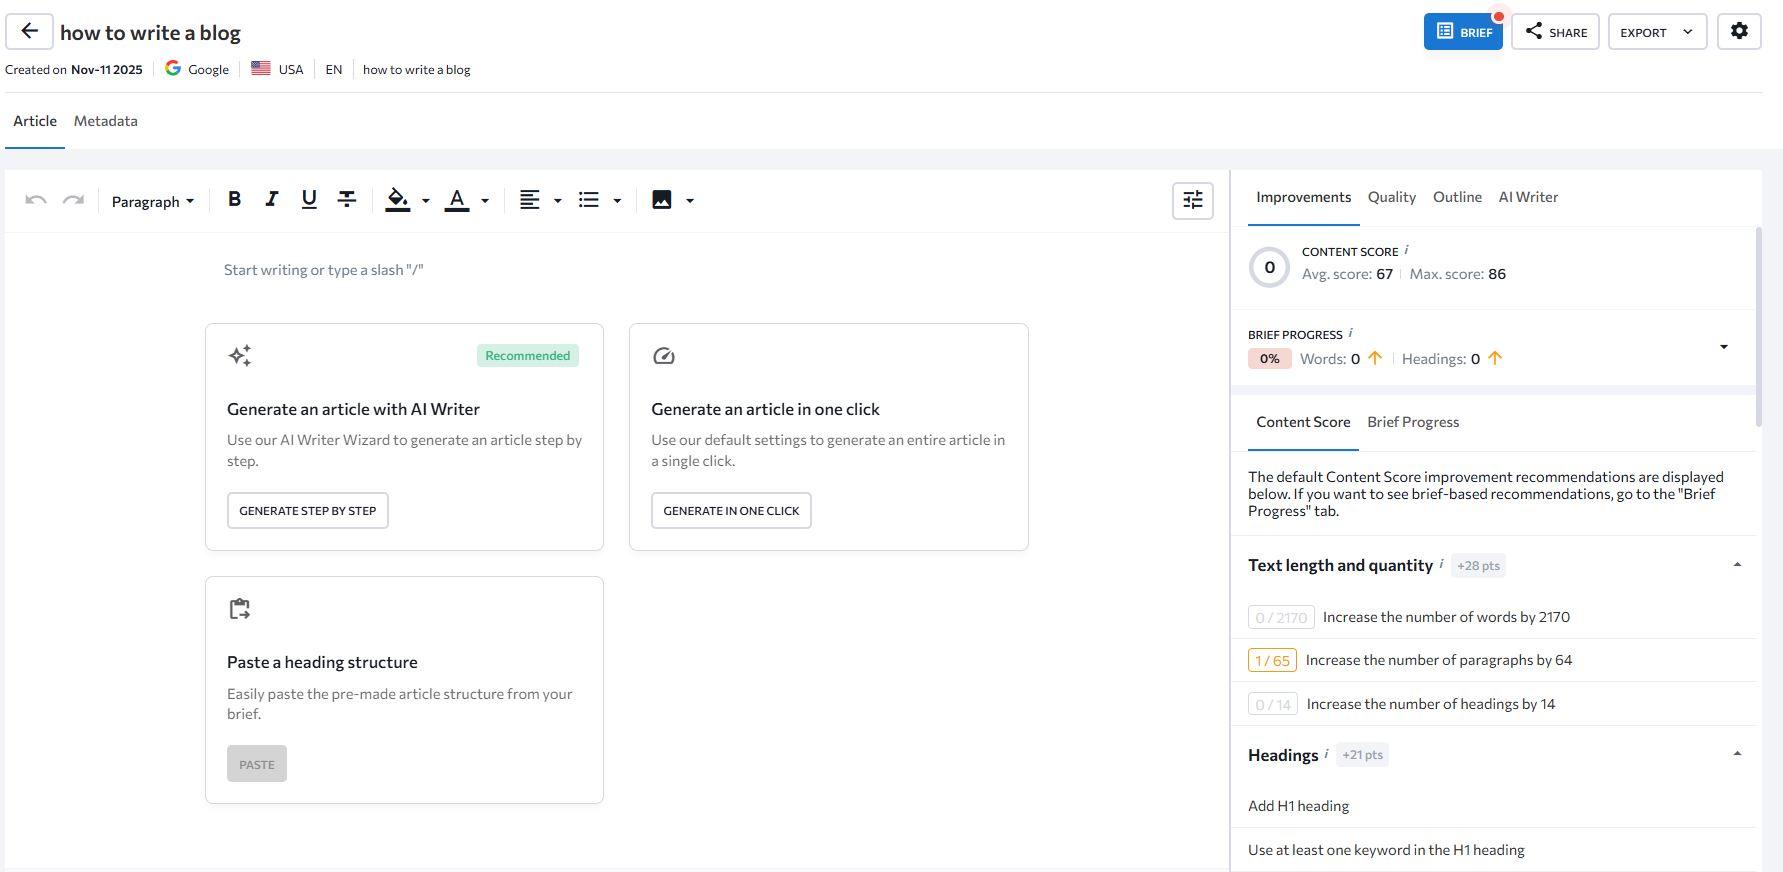Click Generate Step by Step

point(308,510)
